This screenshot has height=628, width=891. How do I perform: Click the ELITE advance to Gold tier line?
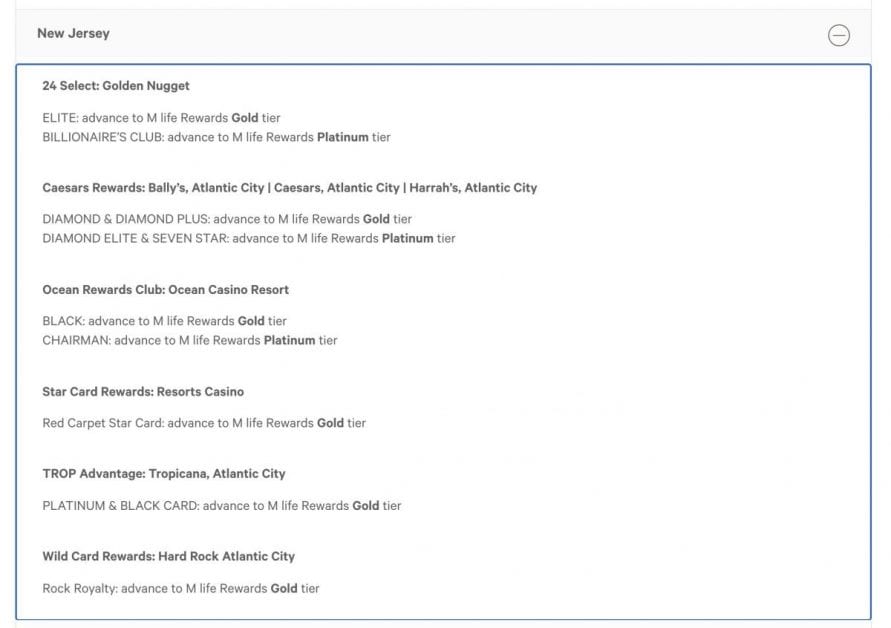(161, 118)
